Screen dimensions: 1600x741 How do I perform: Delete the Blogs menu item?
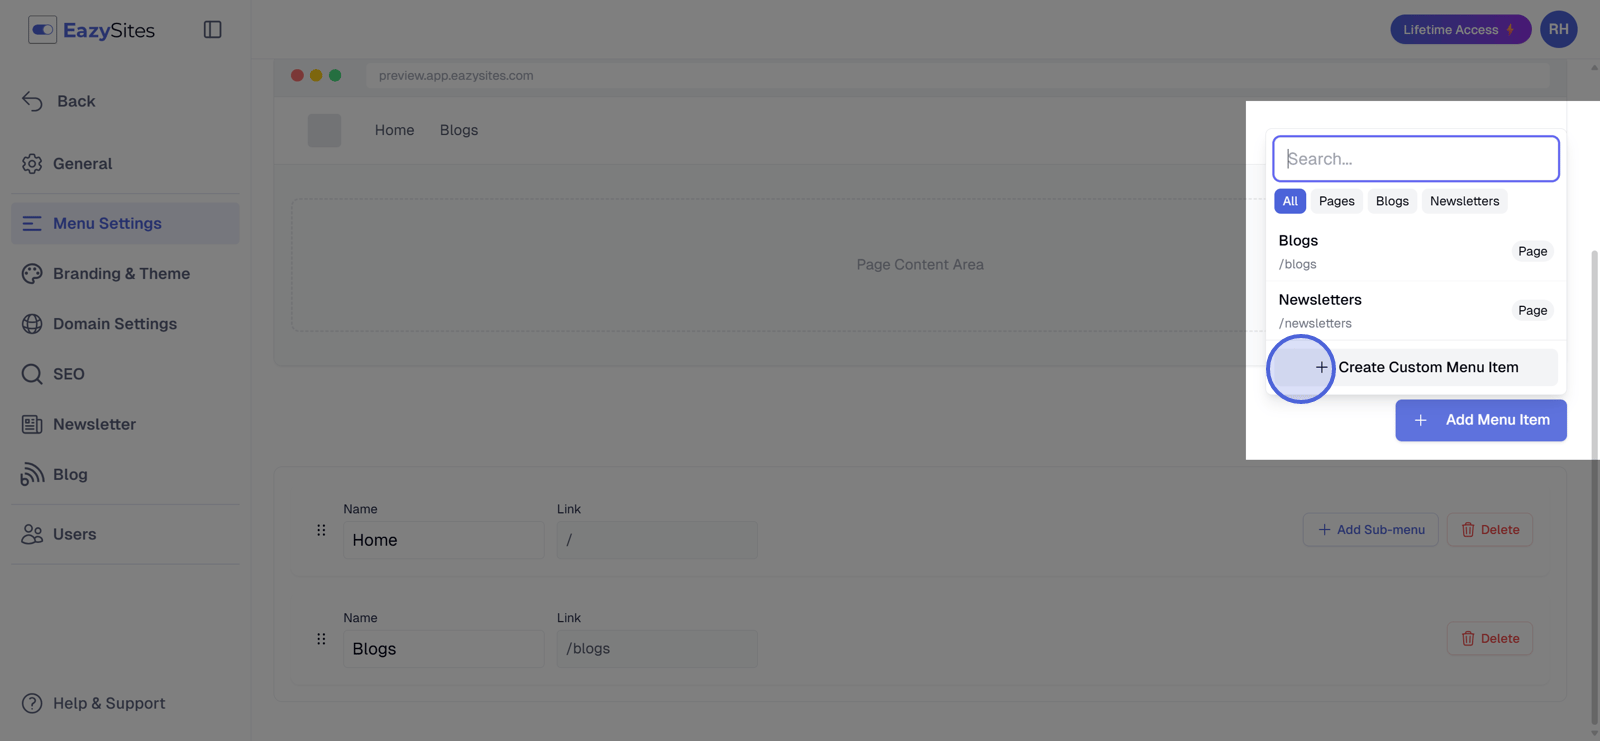tap(1489, 639)
